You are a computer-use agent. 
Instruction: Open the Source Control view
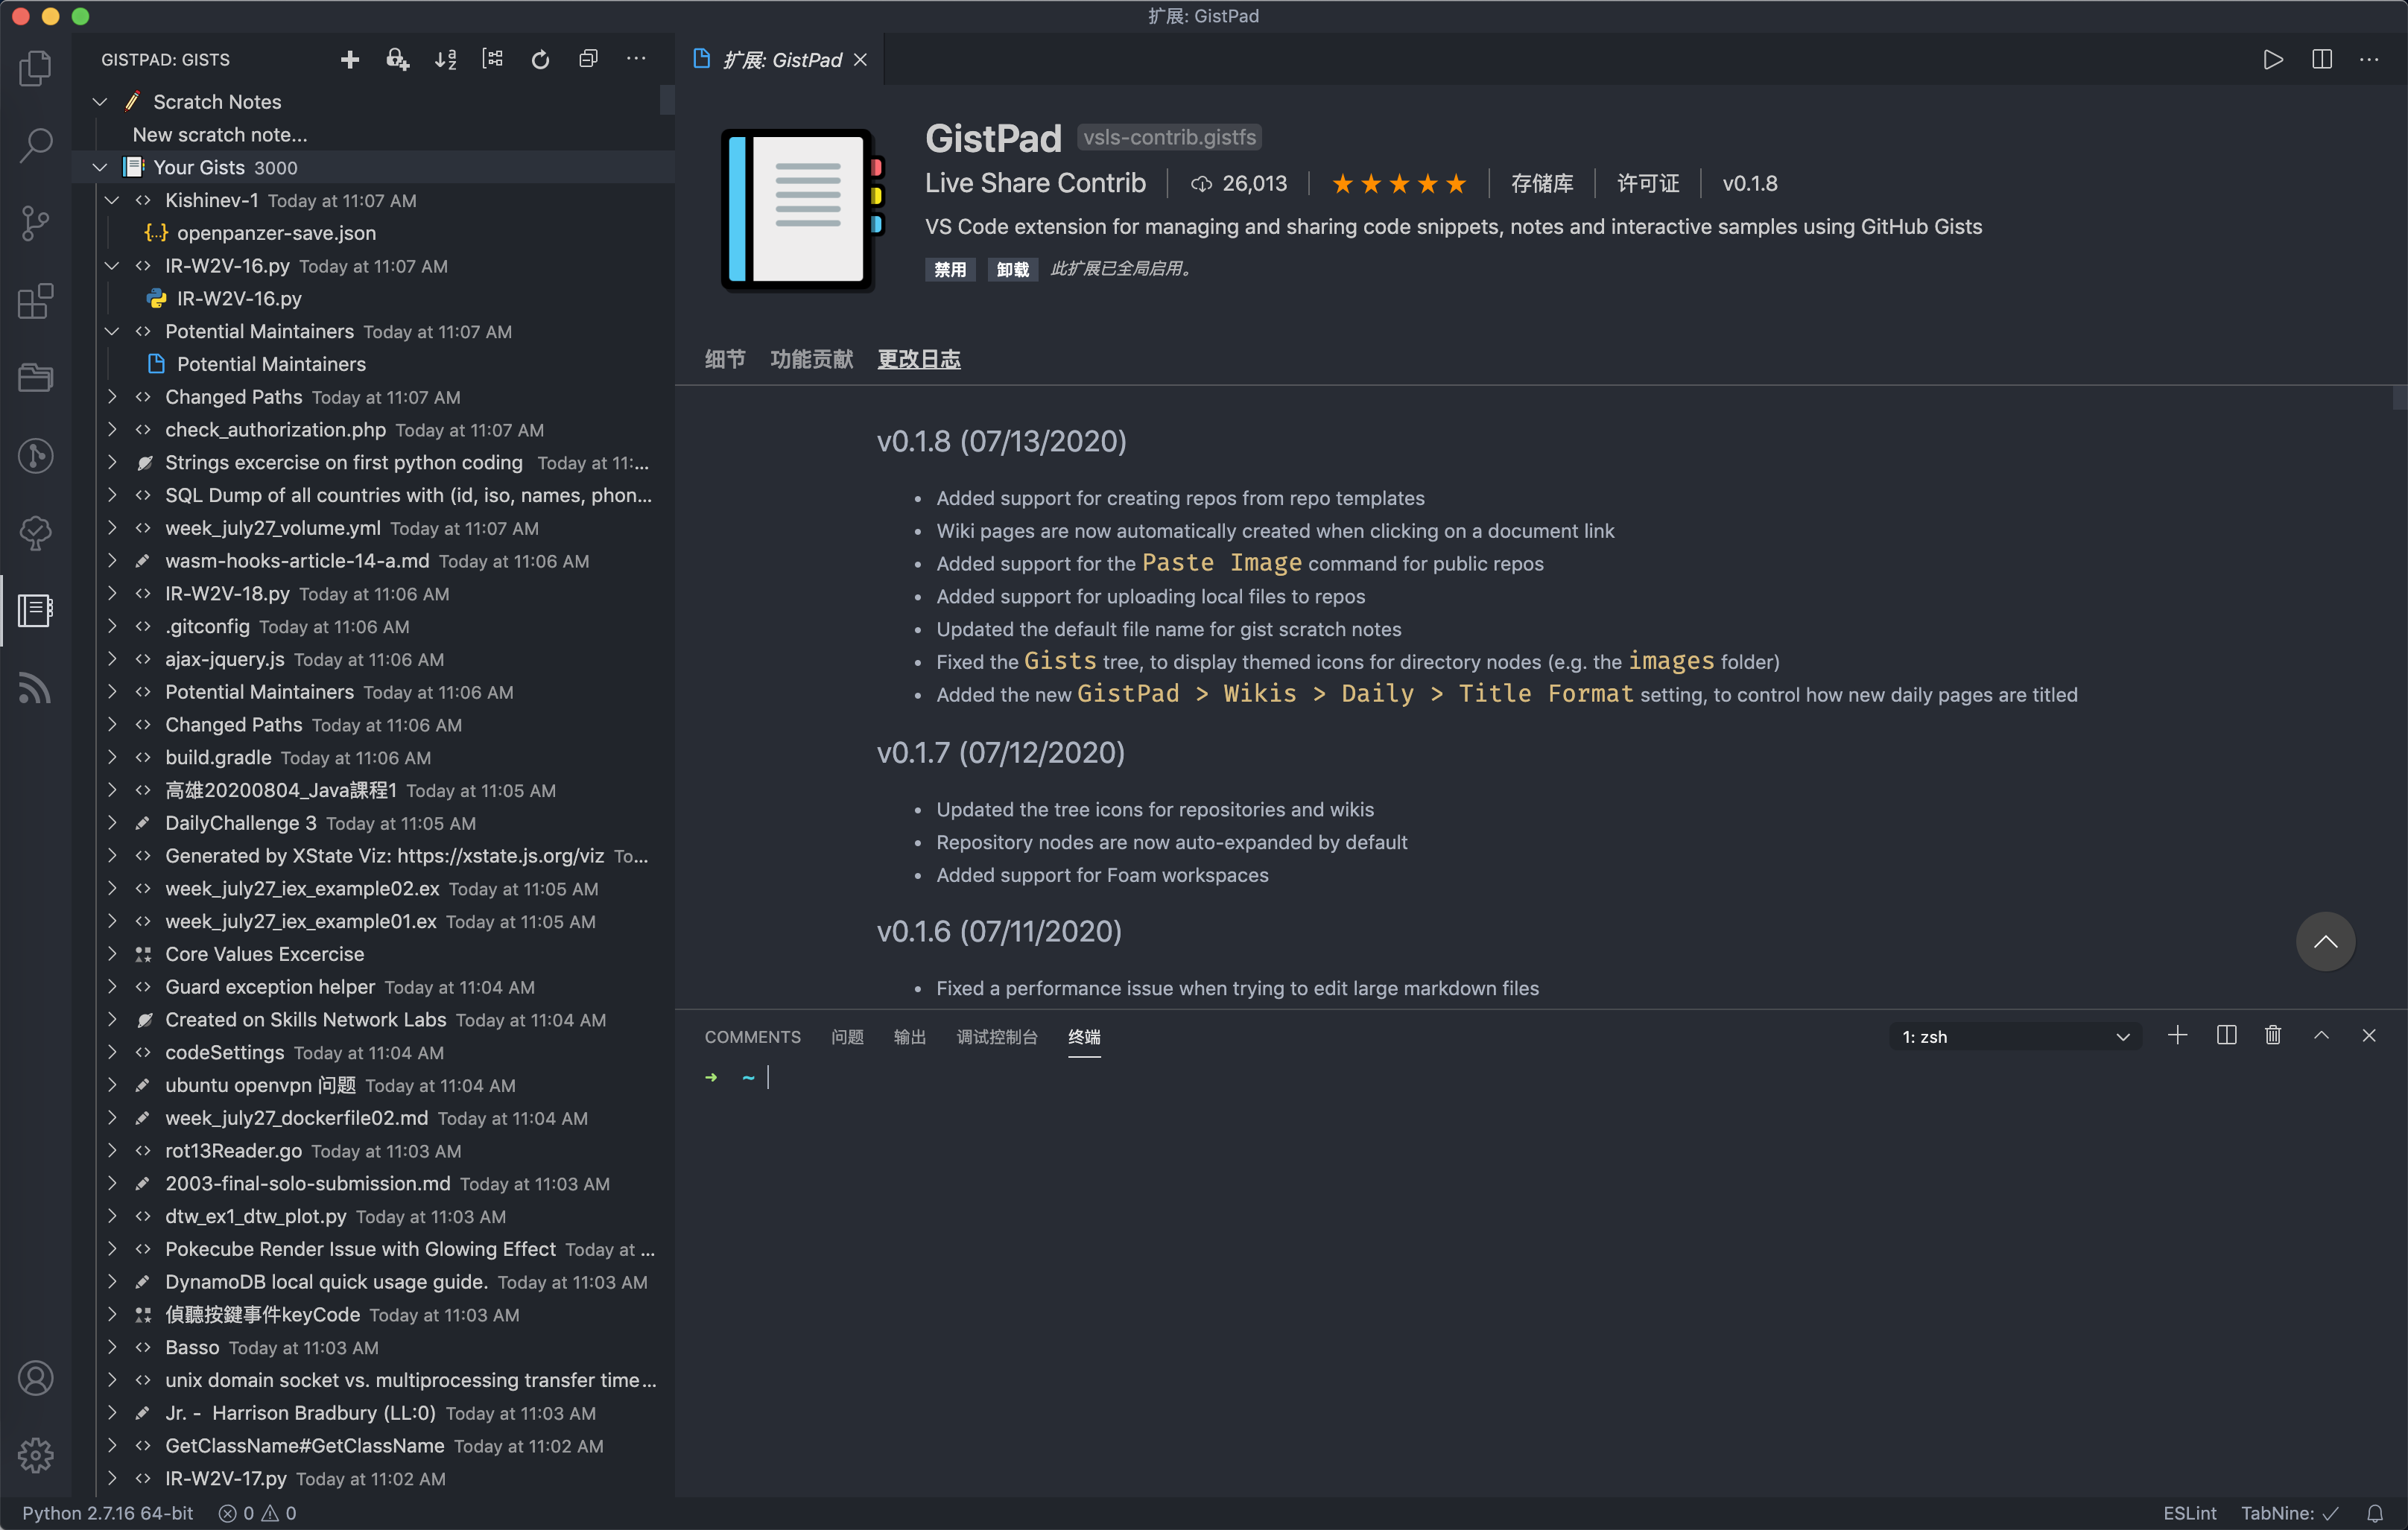[x=36, y=222]
